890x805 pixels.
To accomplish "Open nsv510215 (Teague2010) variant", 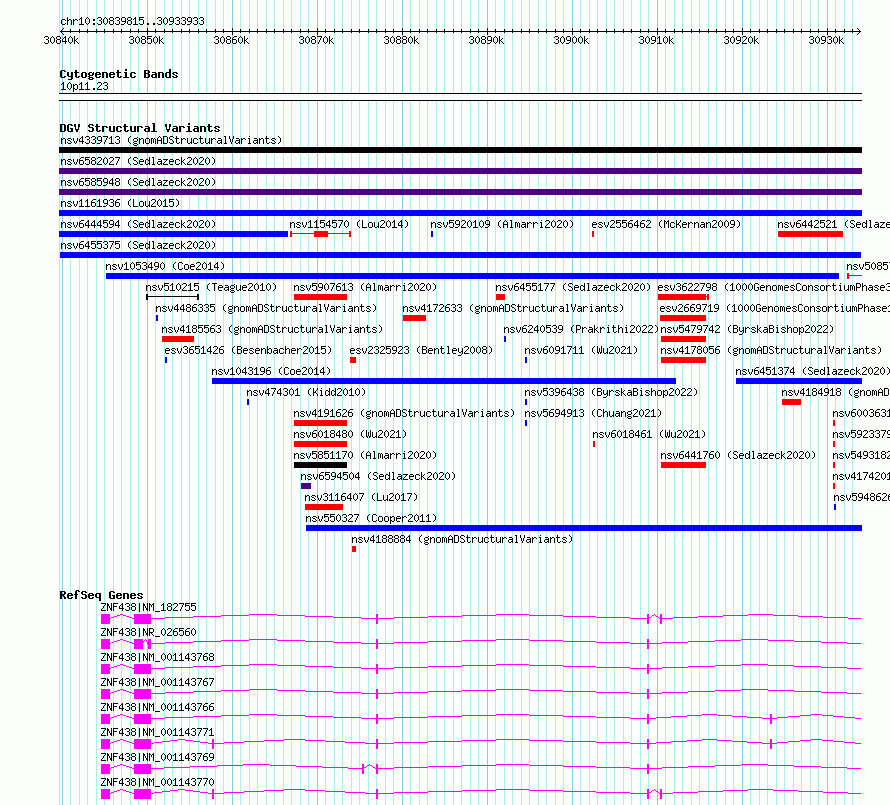I will coord(211,287).
